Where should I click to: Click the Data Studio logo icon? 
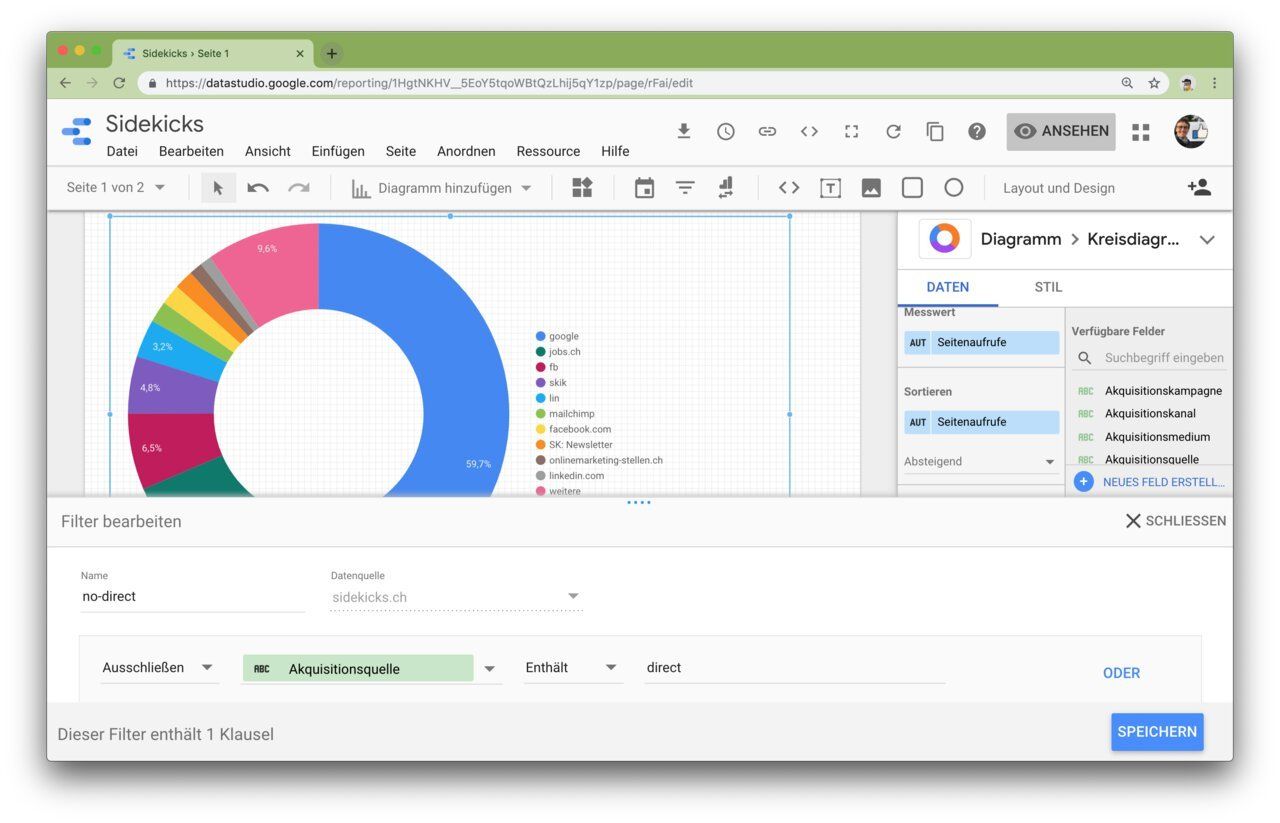(77, 132)
